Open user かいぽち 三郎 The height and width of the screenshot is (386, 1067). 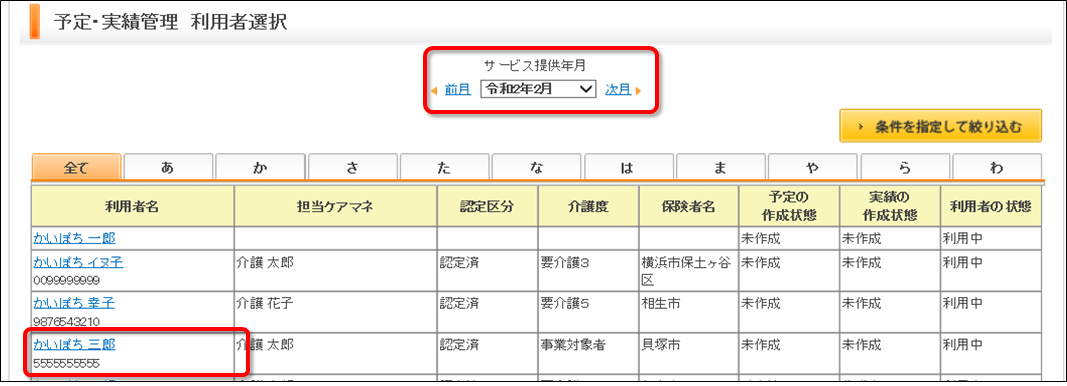coord(74,344)
